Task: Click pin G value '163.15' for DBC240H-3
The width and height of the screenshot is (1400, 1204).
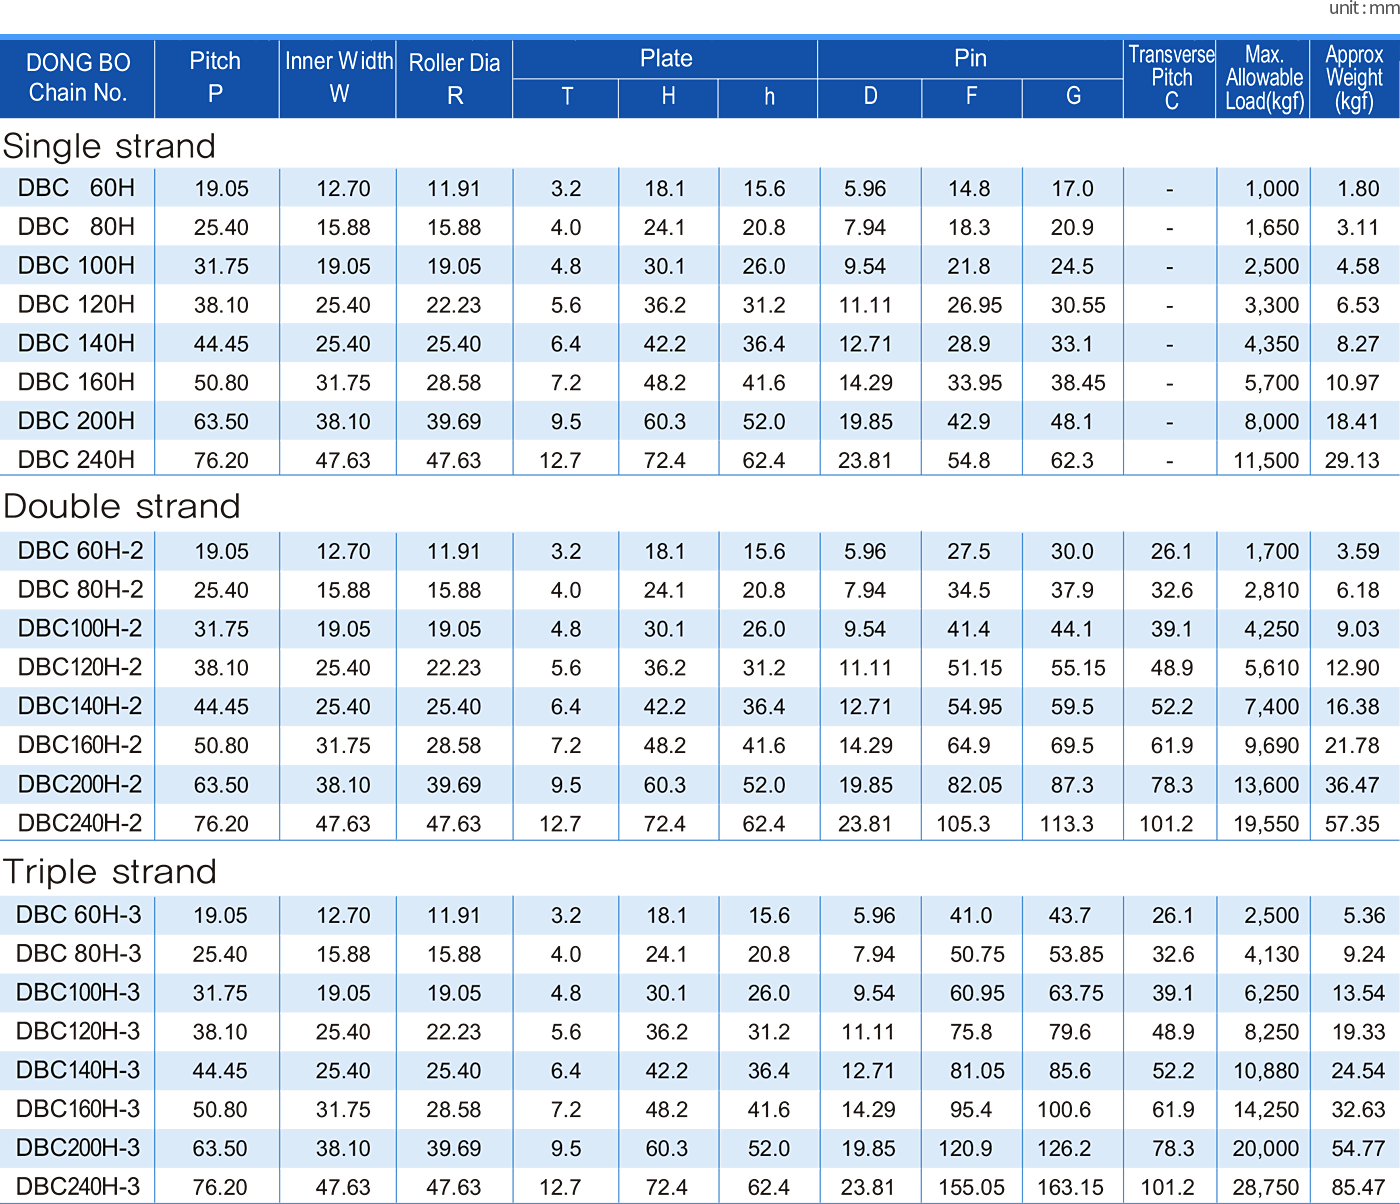Action: click(x=1071, y=1188)
